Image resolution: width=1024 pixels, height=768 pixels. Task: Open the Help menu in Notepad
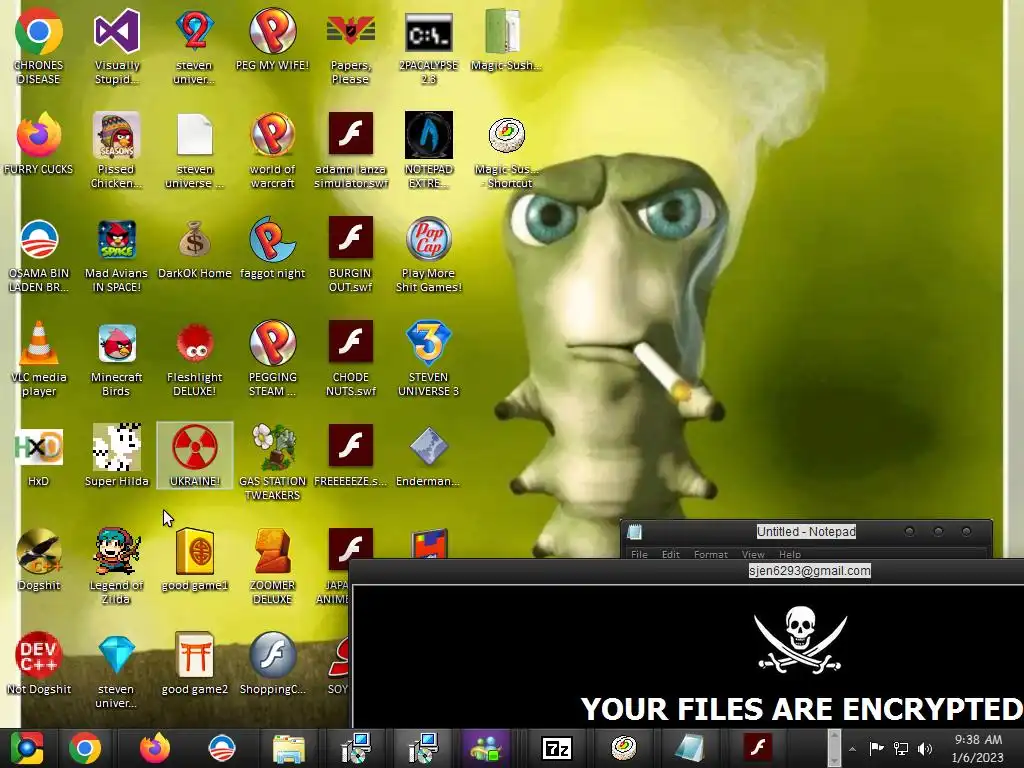pyautogui.click(x=790, y=554)
